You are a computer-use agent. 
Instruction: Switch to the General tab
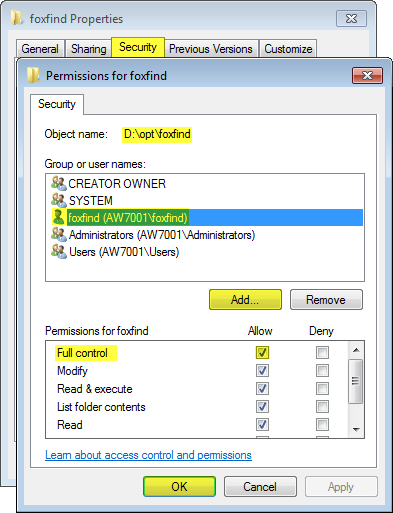(40, 49)
